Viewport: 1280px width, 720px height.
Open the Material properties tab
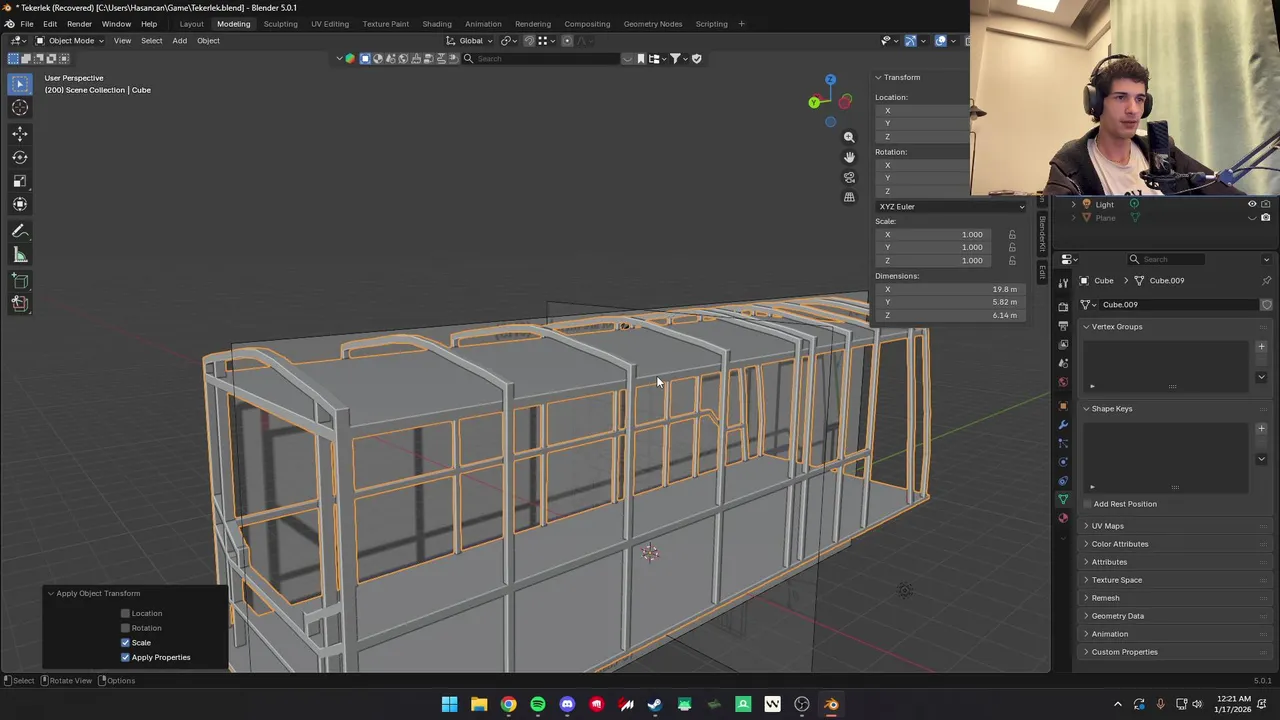pyautogui.click(x=1063, y=518)
